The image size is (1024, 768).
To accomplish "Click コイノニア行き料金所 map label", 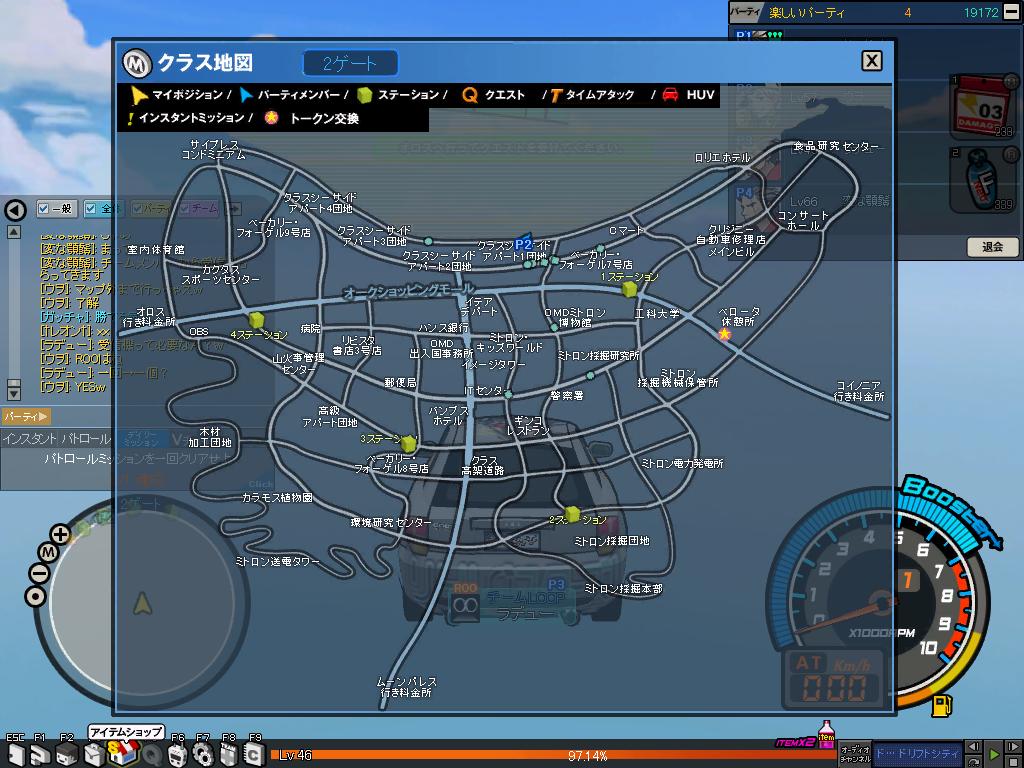I will [x=859, y=391].
